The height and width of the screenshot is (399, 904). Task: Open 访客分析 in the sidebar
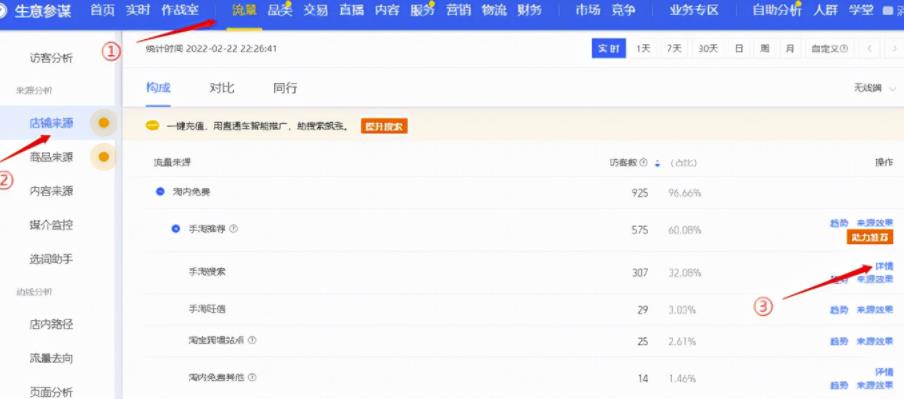(51, 58)
